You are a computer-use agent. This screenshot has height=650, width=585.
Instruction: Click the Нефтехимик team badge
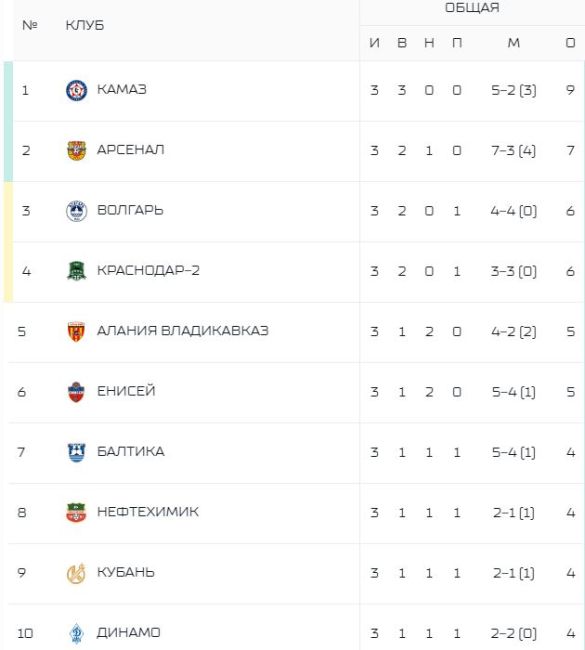click(76, 513)
